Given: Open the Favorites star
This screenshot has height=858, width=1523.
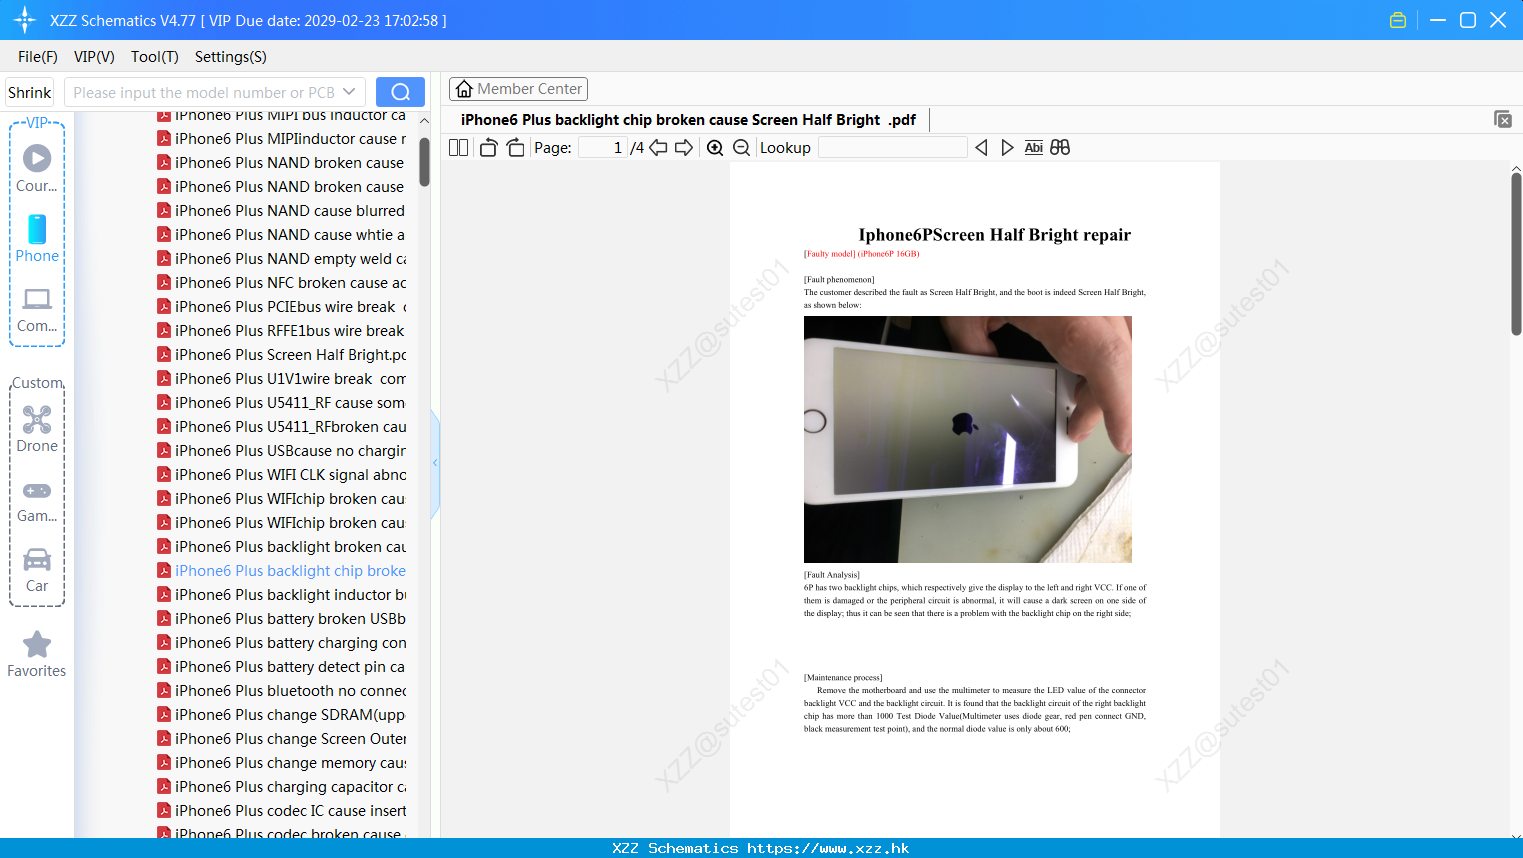Looking at the screenshot, I should click(x=37, y=654).
